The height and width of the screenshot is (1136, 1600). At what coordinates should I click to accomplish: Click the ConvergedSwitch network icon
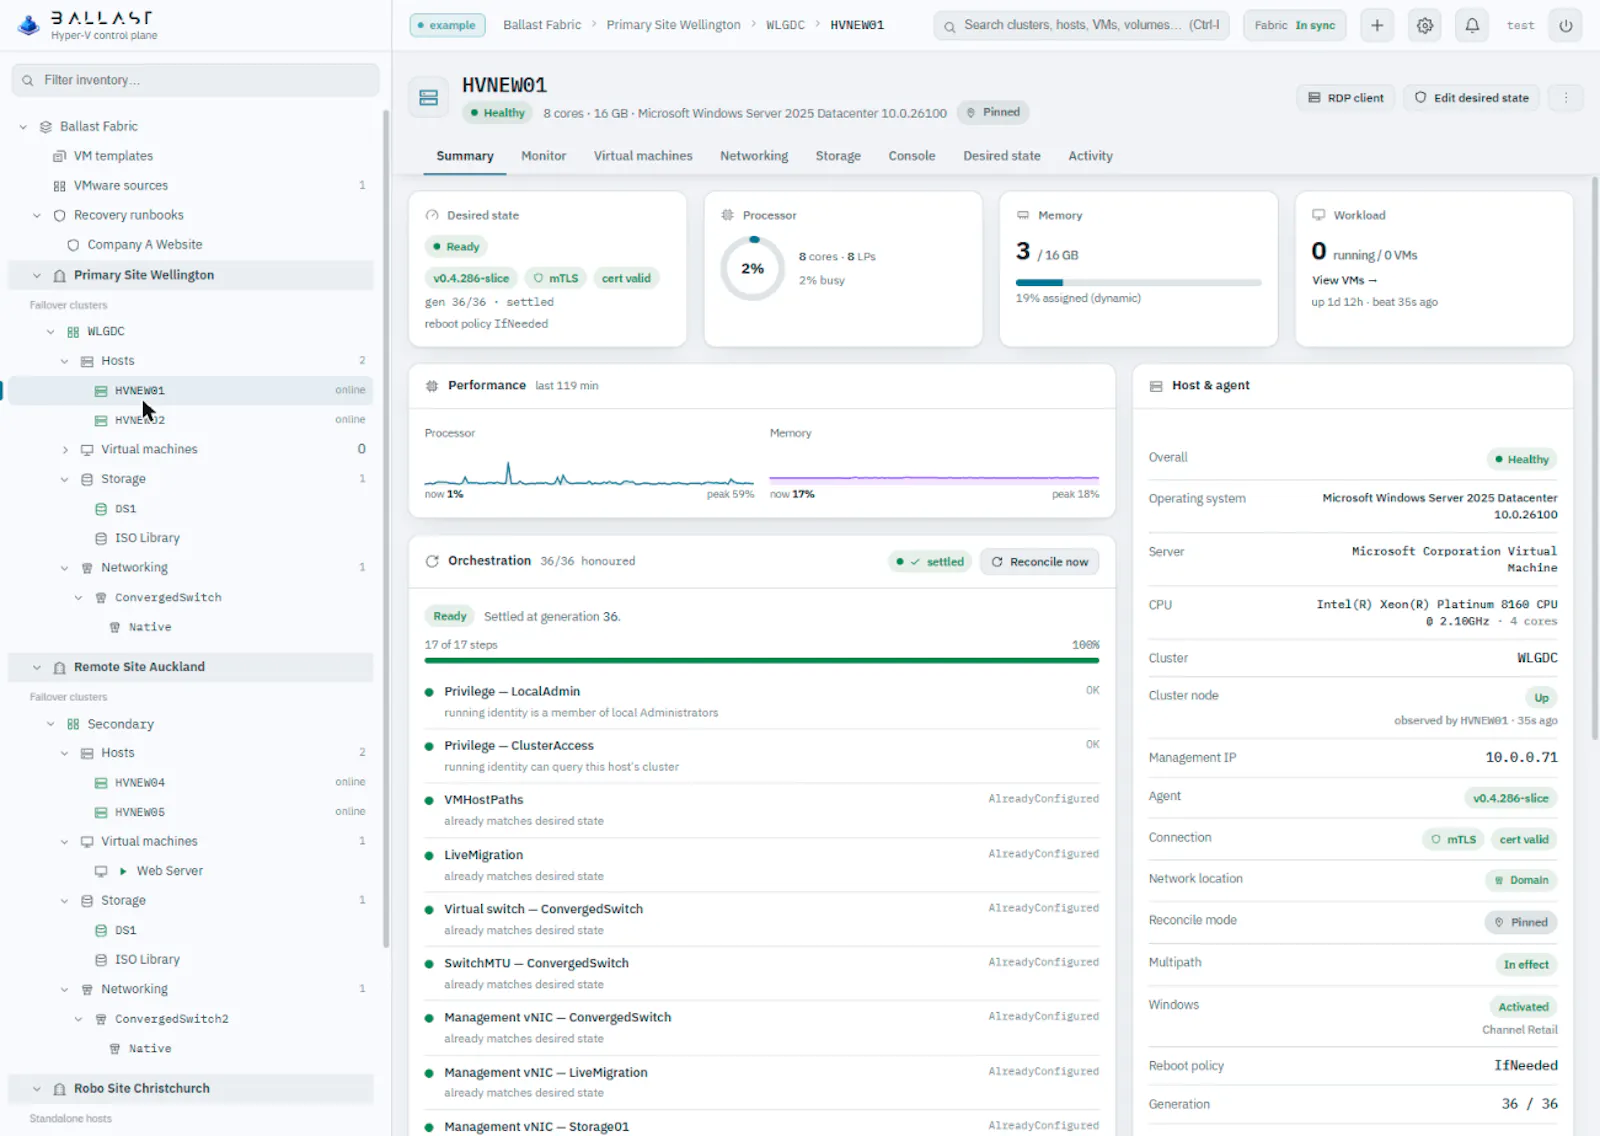101,598
